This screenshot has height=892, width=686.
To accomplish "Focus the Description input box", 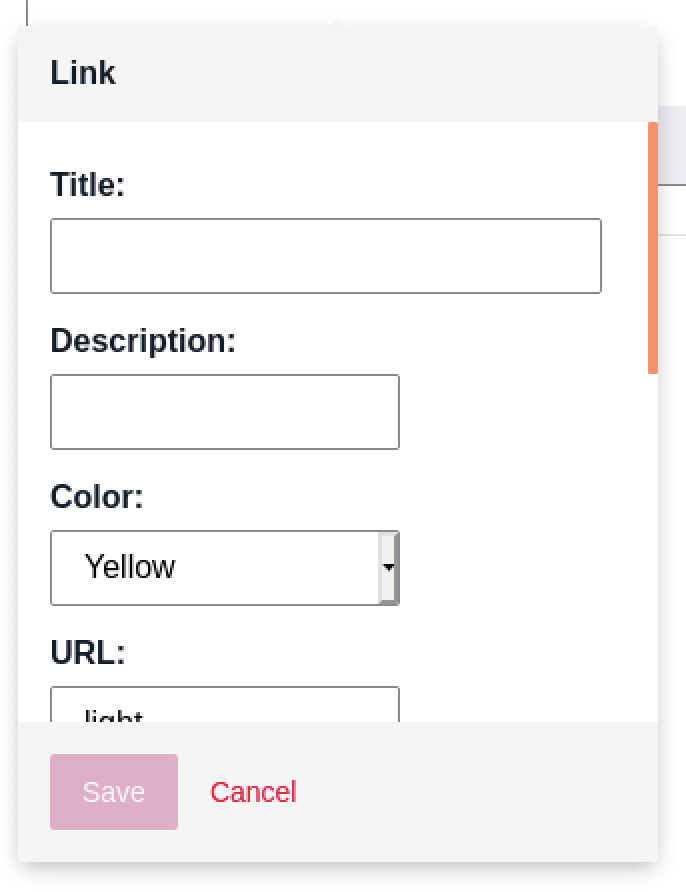I will coord(225,412).
